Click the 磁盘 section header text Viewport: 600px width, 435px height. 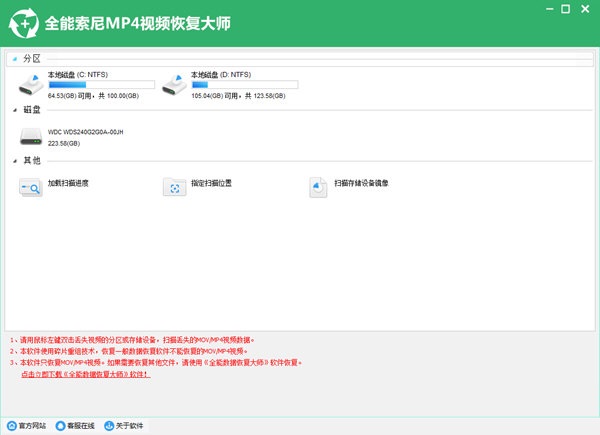click(32, 110)
